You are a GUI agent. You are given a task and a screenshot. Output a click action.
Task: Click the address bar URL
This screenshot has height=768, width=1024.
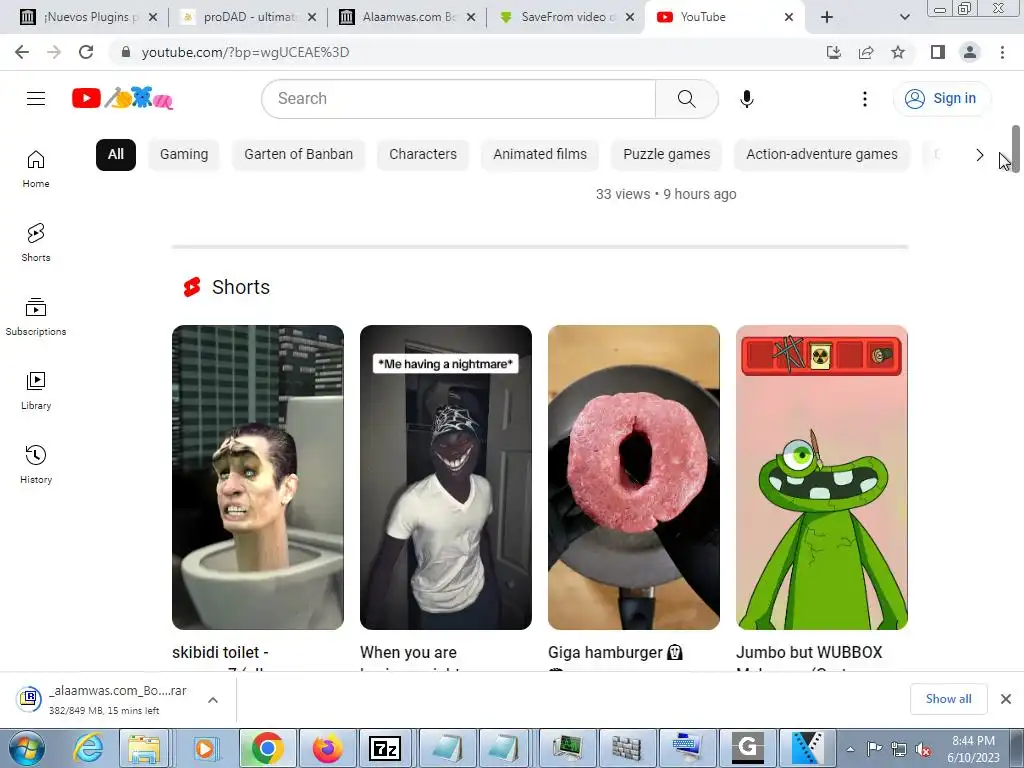coord(246,52)
